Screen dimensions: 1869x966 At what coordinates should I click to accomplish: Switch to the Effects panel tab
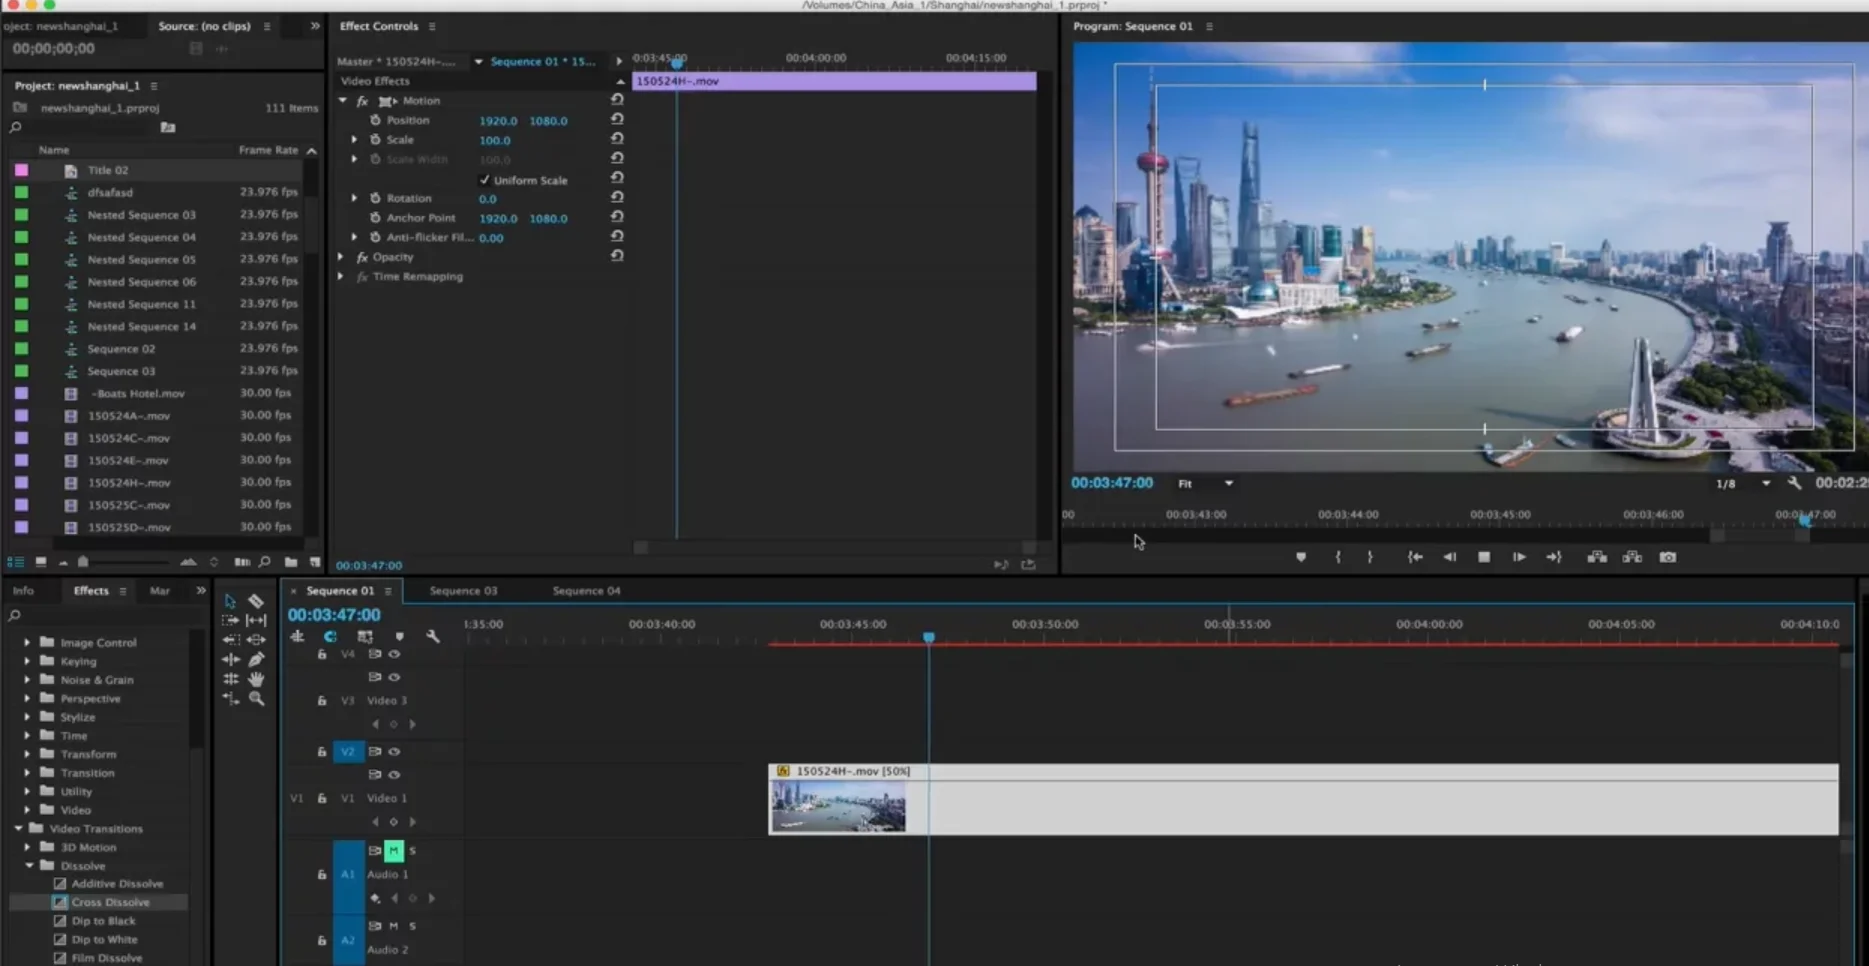coord(90,590)
